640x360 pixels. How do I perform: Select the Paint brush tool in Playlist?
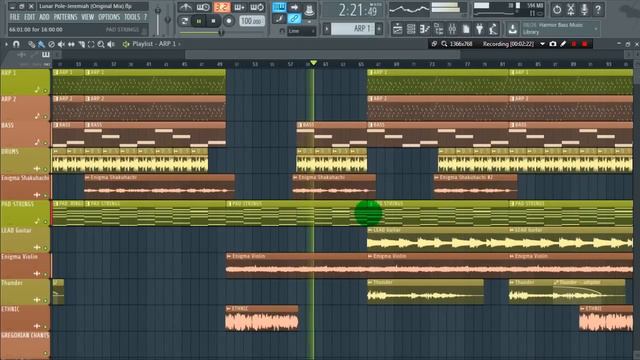(x=41, y=44)
